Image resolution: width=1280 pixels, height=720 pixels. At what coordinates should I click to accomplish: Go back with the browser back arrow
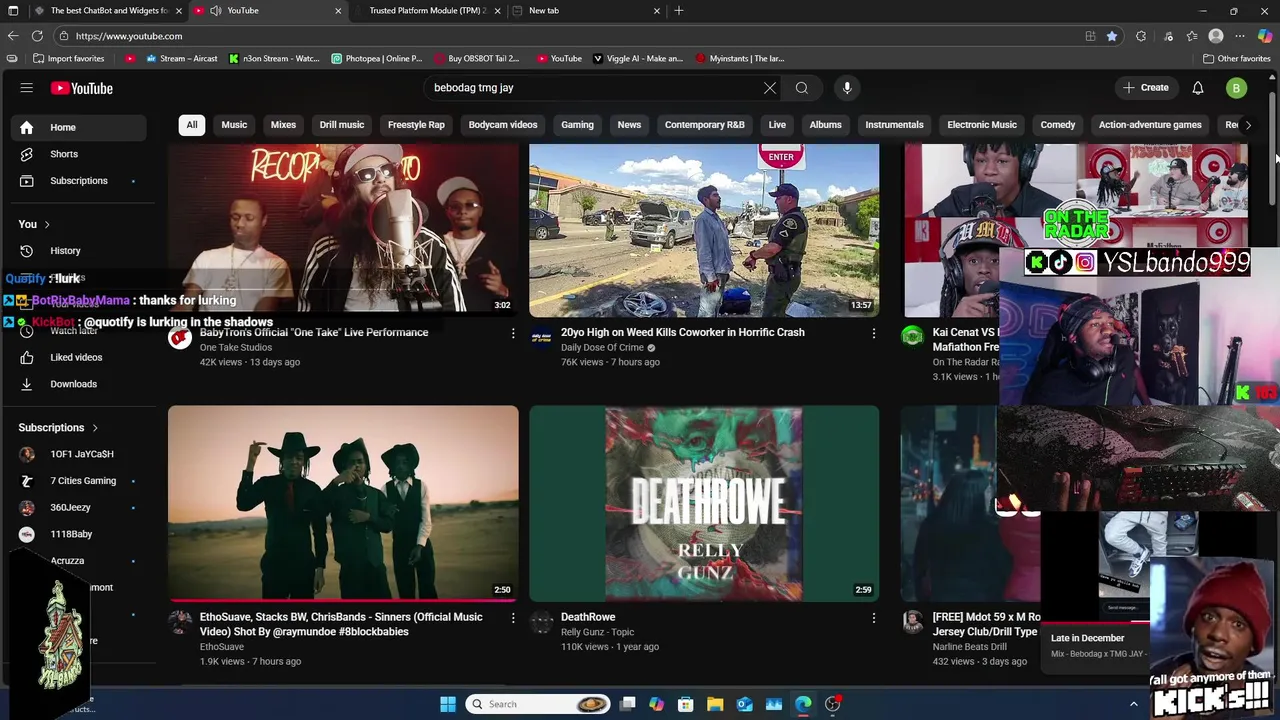13,36
